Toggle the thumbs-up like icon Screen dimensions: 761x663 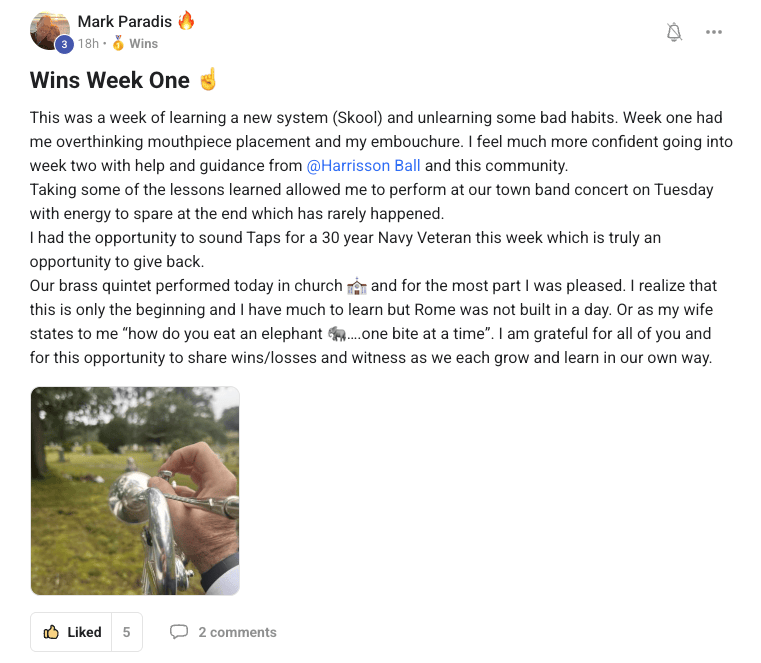pyautogui.click(x=51, y=632)
